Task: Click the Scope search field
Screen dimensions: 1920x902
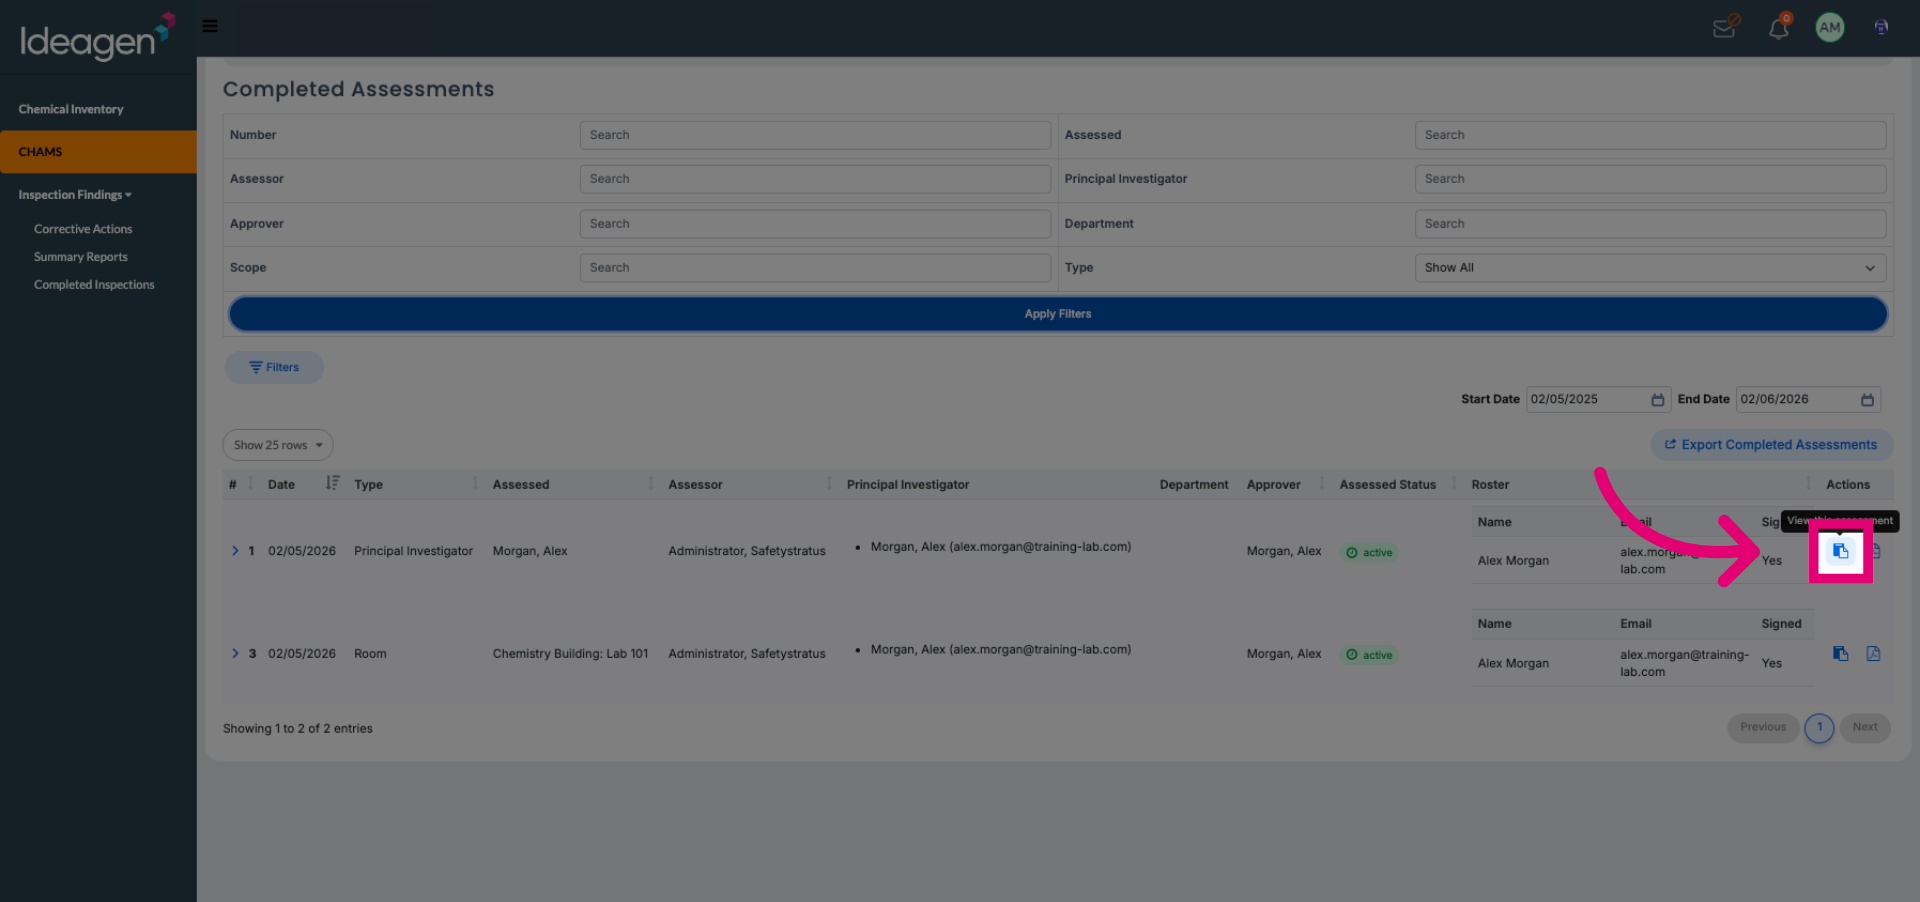Action: (x=815, y=268)
